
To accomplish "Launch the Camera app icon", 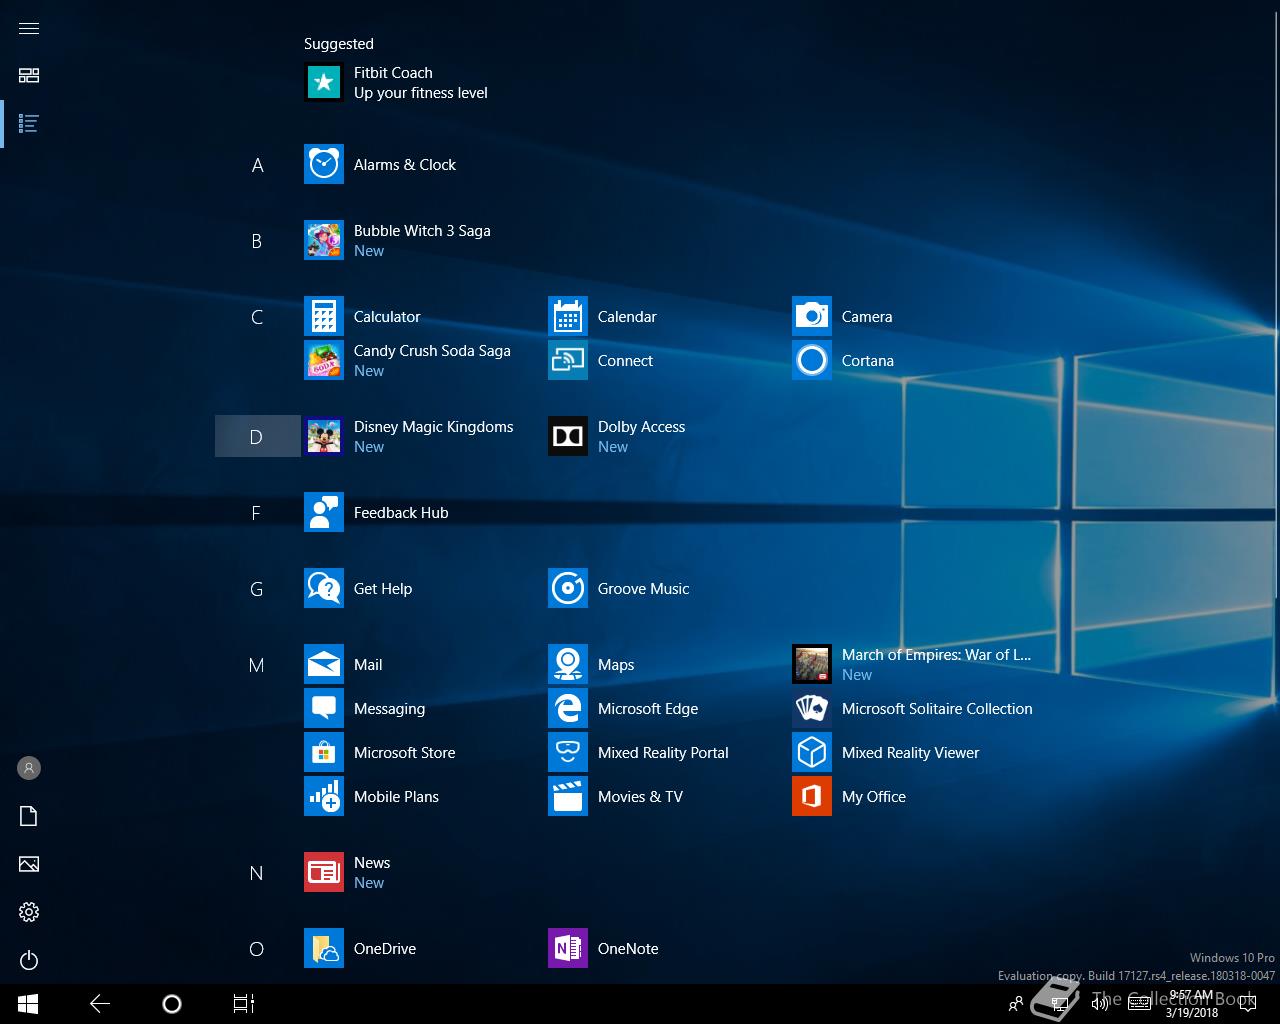I will coord(812,316).
